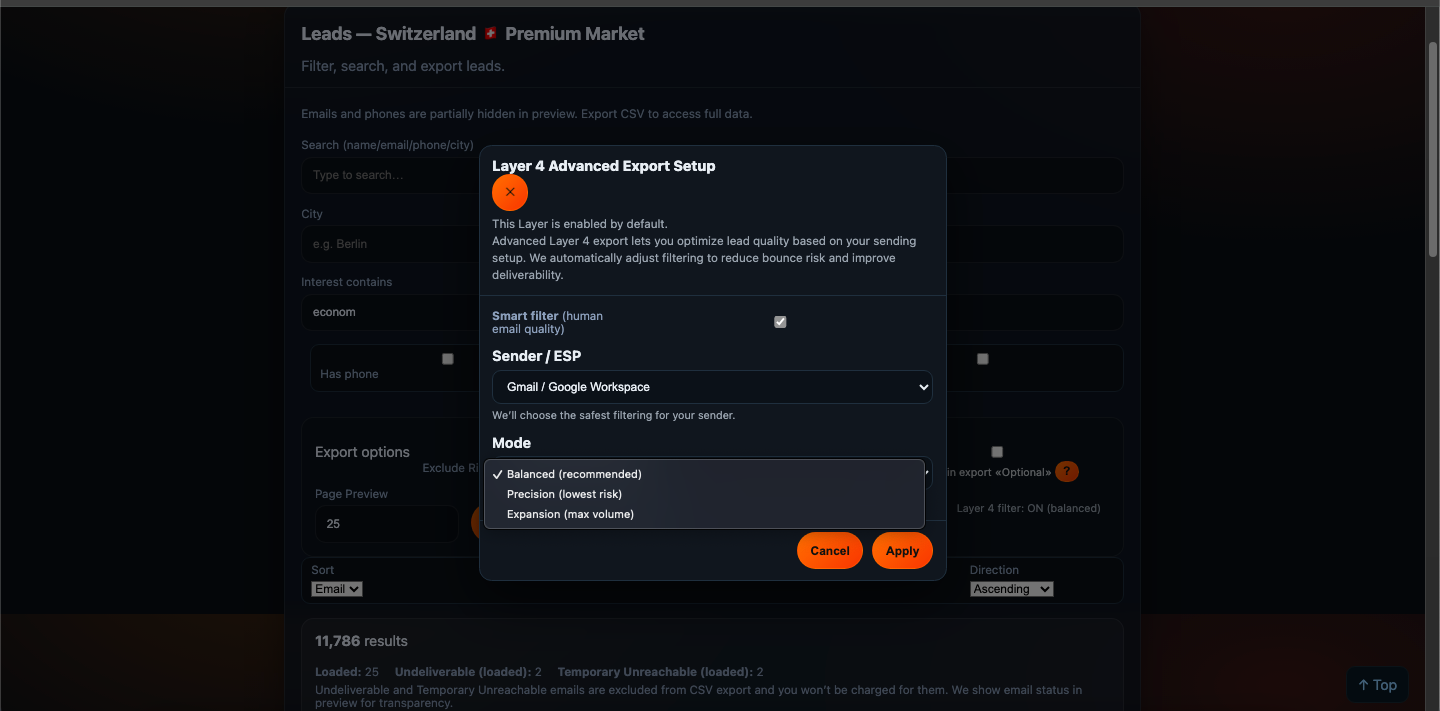
Task: Choose Precision (lowest risk) mode
Action: point(564,494)
